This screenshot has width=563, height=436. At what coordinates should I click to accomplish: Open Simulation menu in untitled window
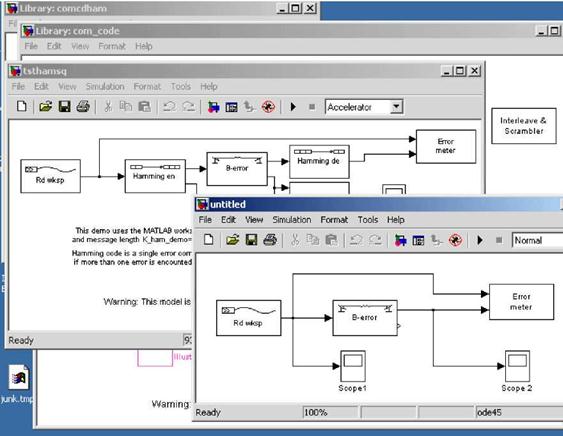(292, 219)
